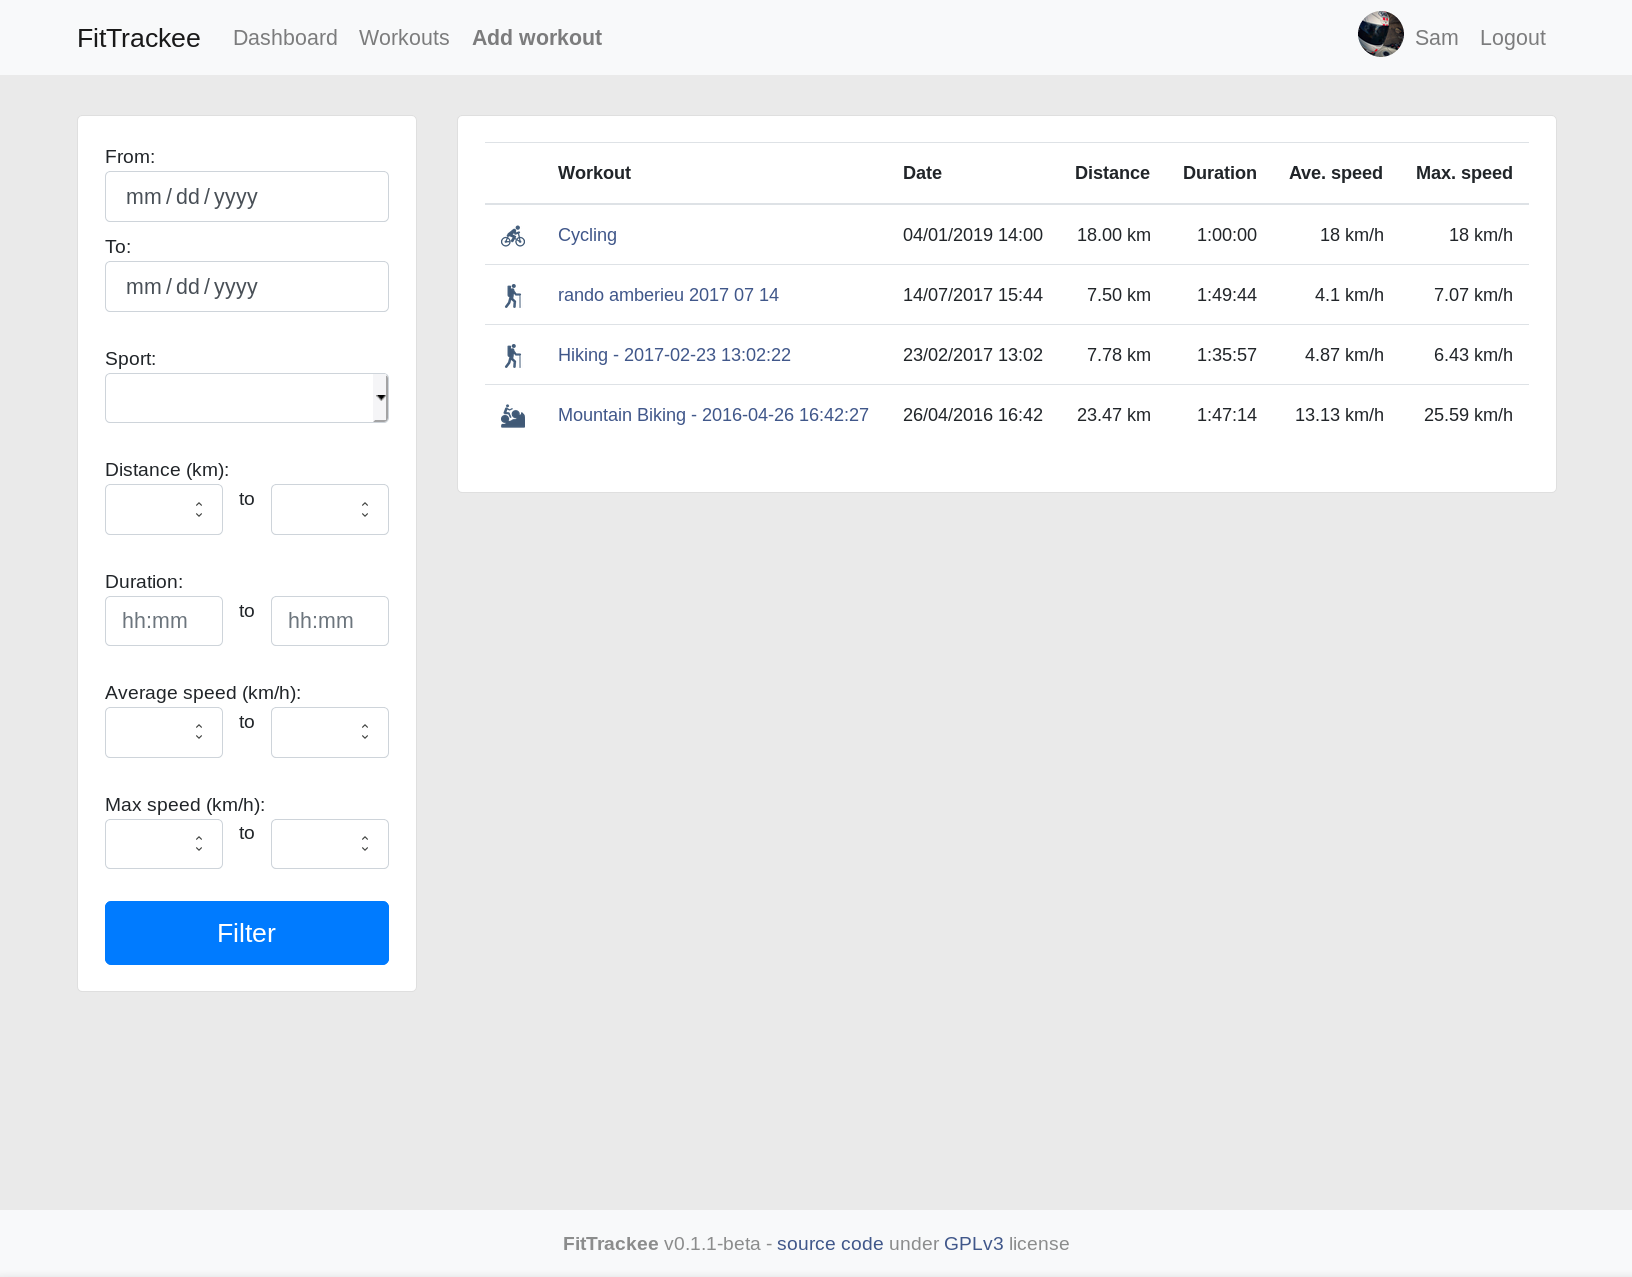Open Hiking - 2017-02-23 13:02:22 workout
Viewport: 1632px width, 1277px height.
pos(674,355)
